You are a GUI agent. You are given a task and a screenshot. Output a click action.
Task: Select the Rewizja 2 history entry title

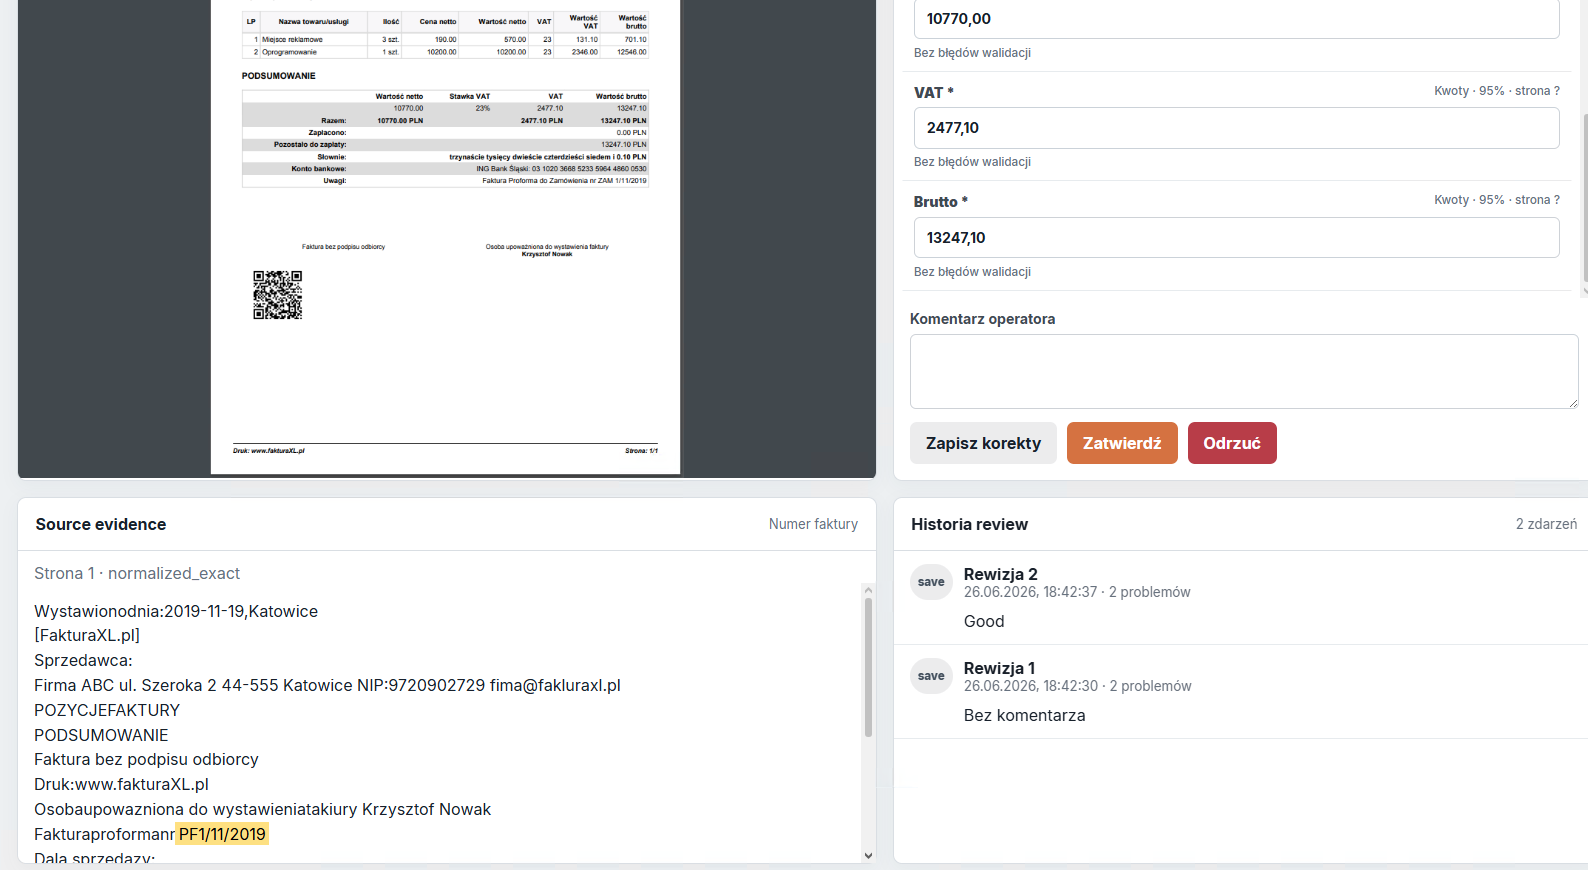[1000, 574]
